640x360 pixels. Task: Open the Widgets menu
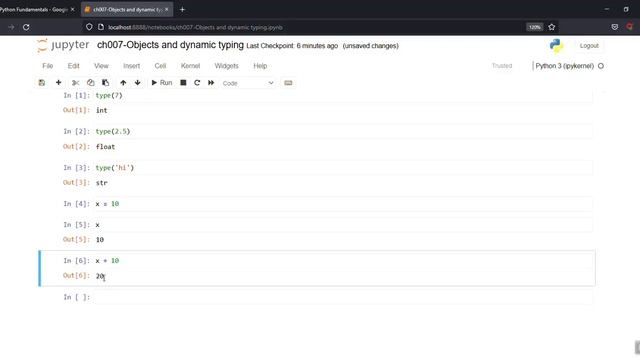point(226,66)
